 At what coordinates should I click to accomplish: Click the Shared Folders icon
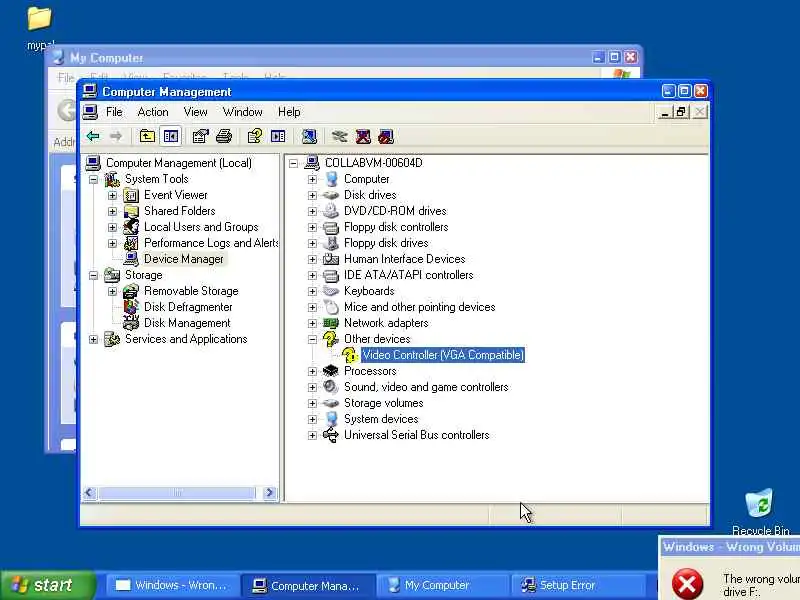coord(131,211)
